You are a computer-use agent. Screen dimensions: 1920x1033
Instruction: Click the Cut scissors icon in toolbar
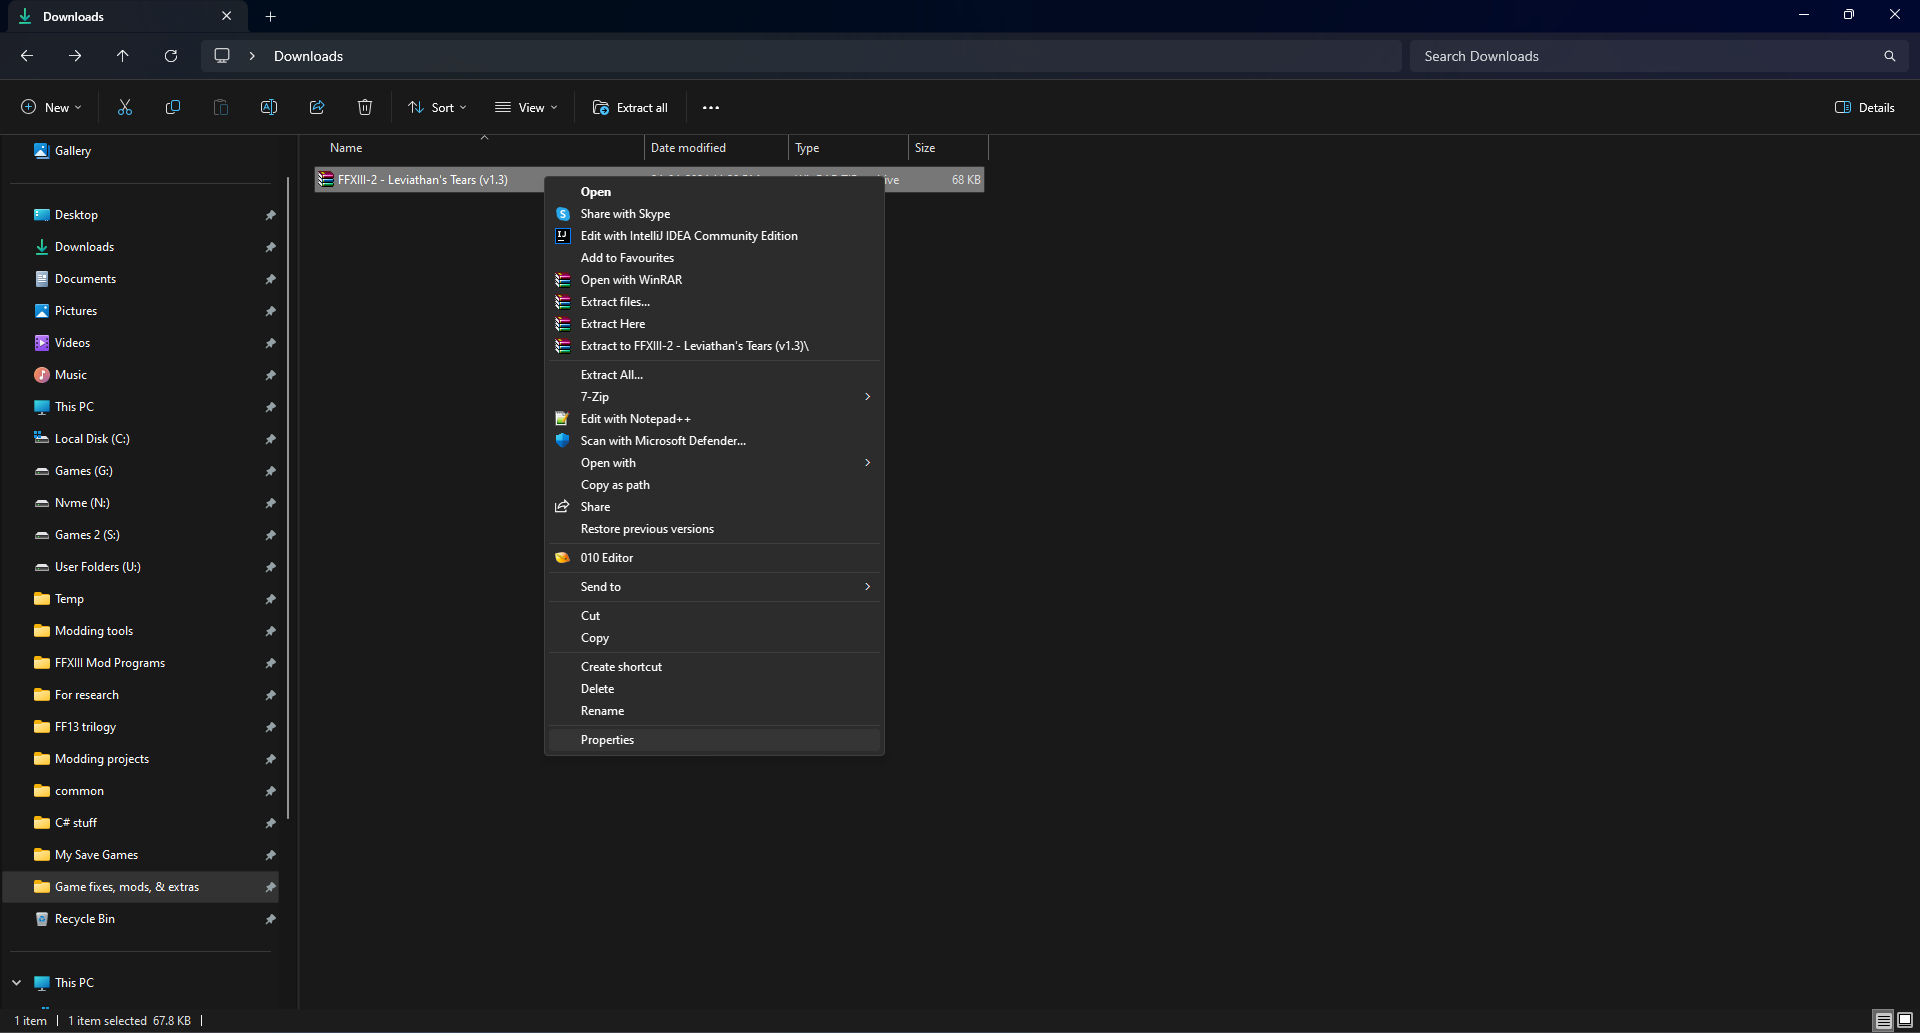pos(125,107)
